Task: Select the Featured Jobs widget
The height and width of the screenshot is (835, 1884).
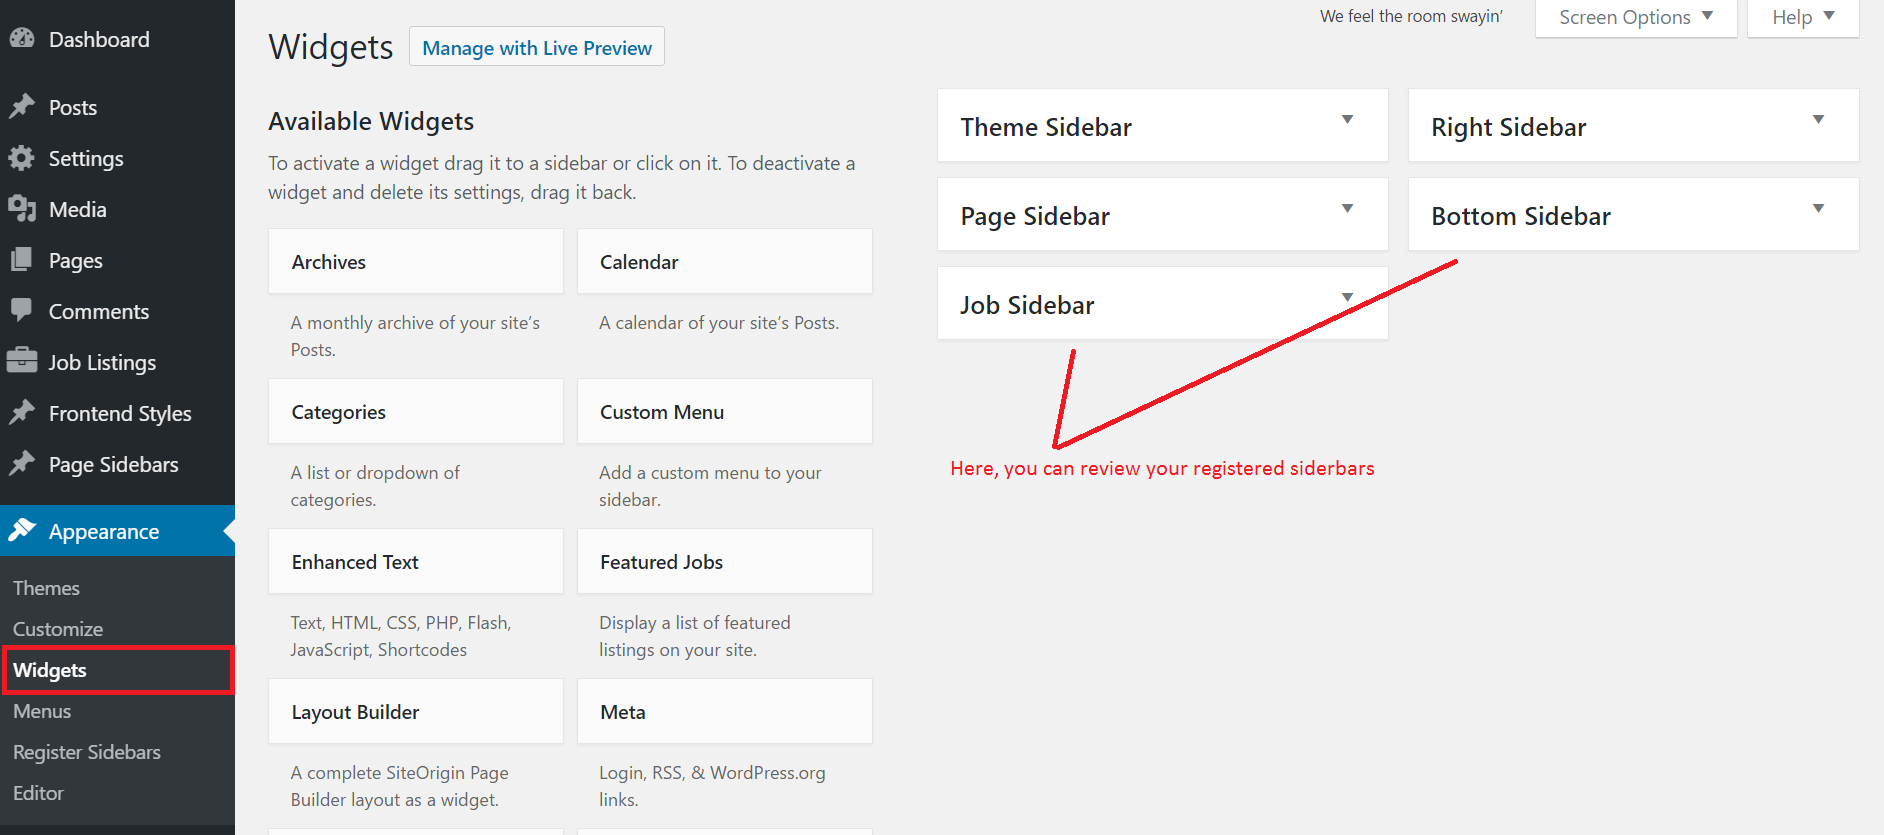Action: pos(725,561)
